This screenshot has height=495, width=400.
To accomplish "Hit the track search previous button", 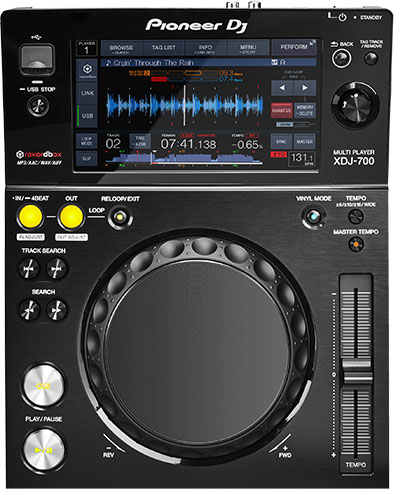I will [x=29, y=269].
